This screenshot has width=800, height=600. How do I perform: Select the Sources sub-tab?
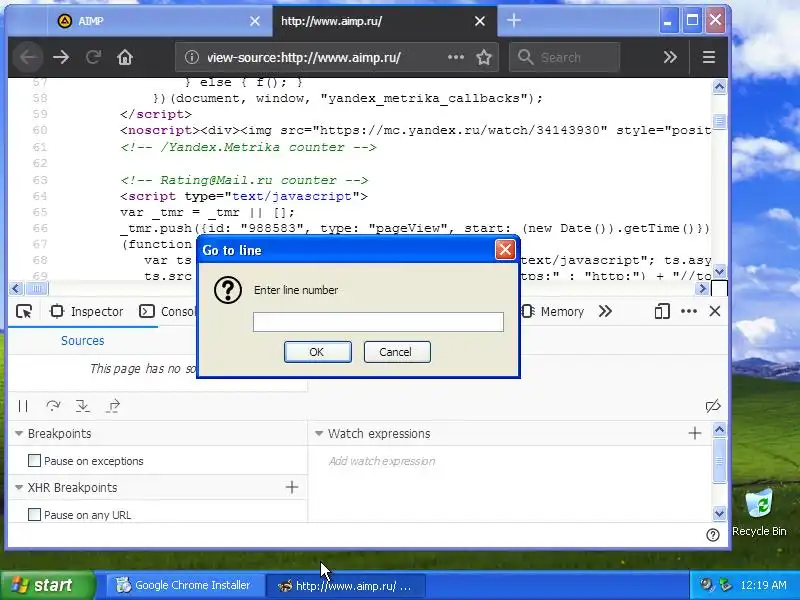(x=83, y=341)
